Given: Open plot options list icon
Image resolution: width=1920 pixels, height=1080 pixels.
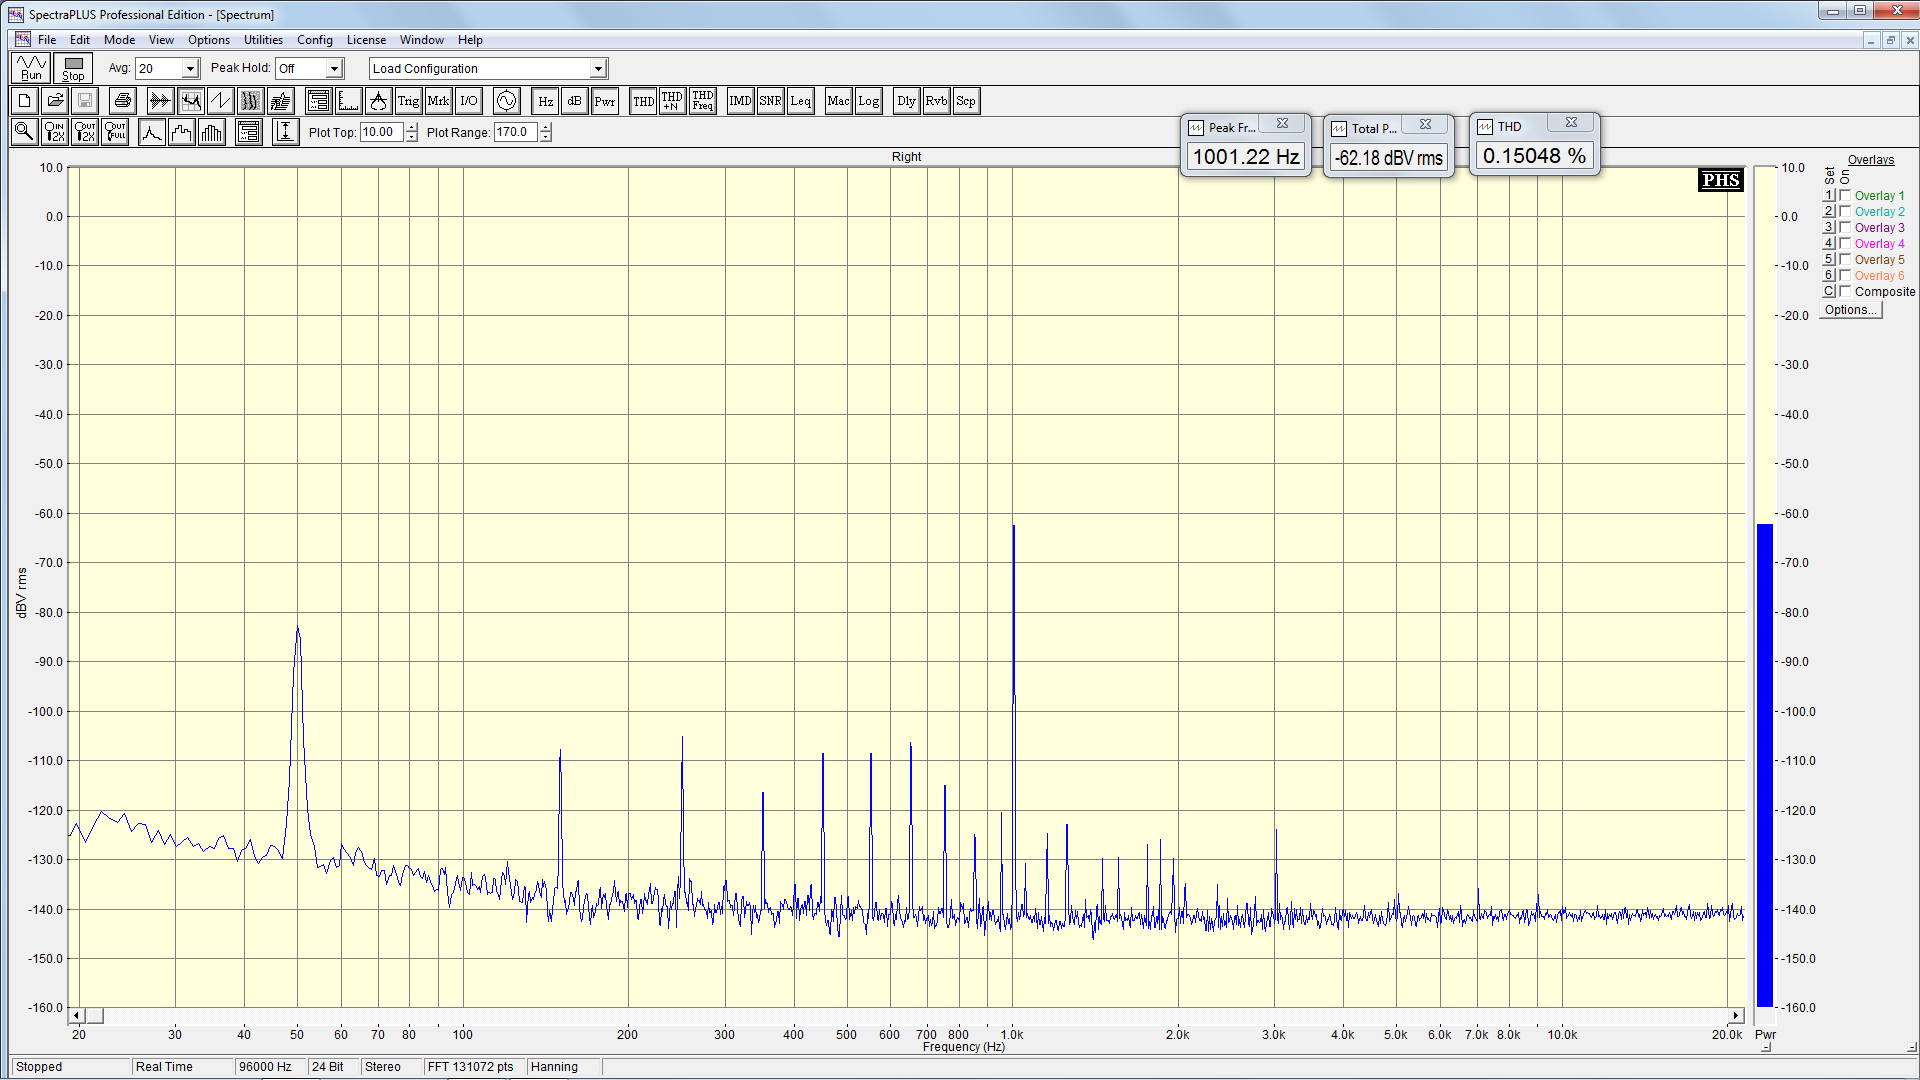Looking at the screenshot, I should pyautogui.click(x=249, y=132).
